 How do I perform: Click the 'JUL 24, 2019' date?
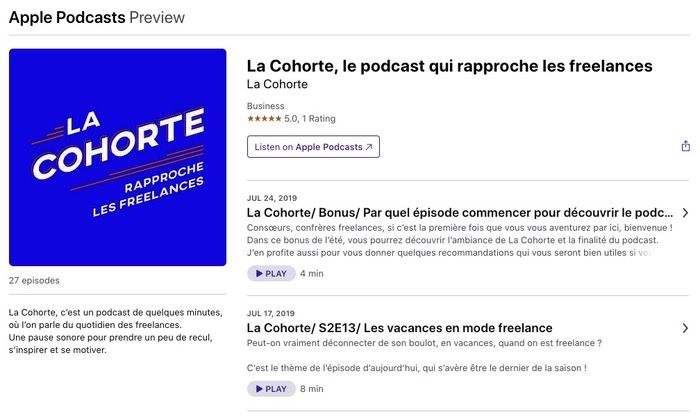pyautogui.click(x=272, y=198)
